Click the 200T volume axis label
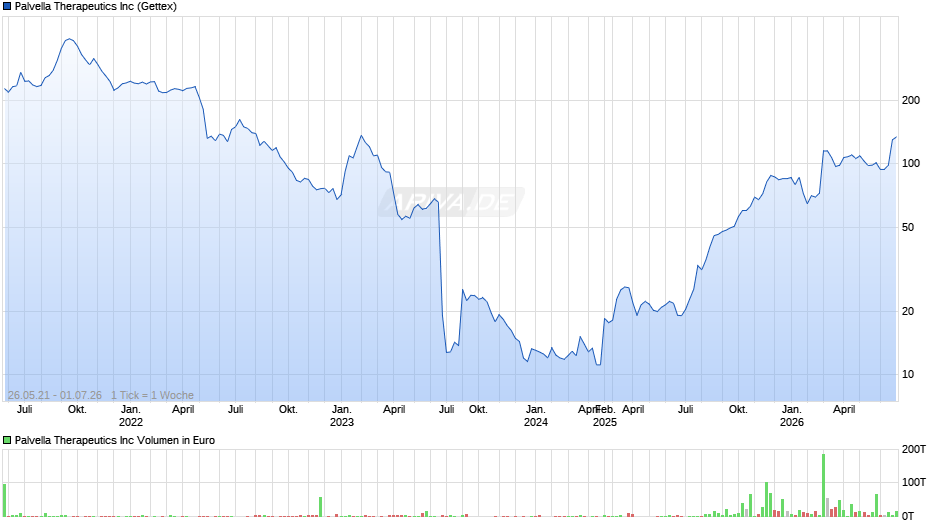The width and height of the screenshot is (940, 526). point(914,449)
